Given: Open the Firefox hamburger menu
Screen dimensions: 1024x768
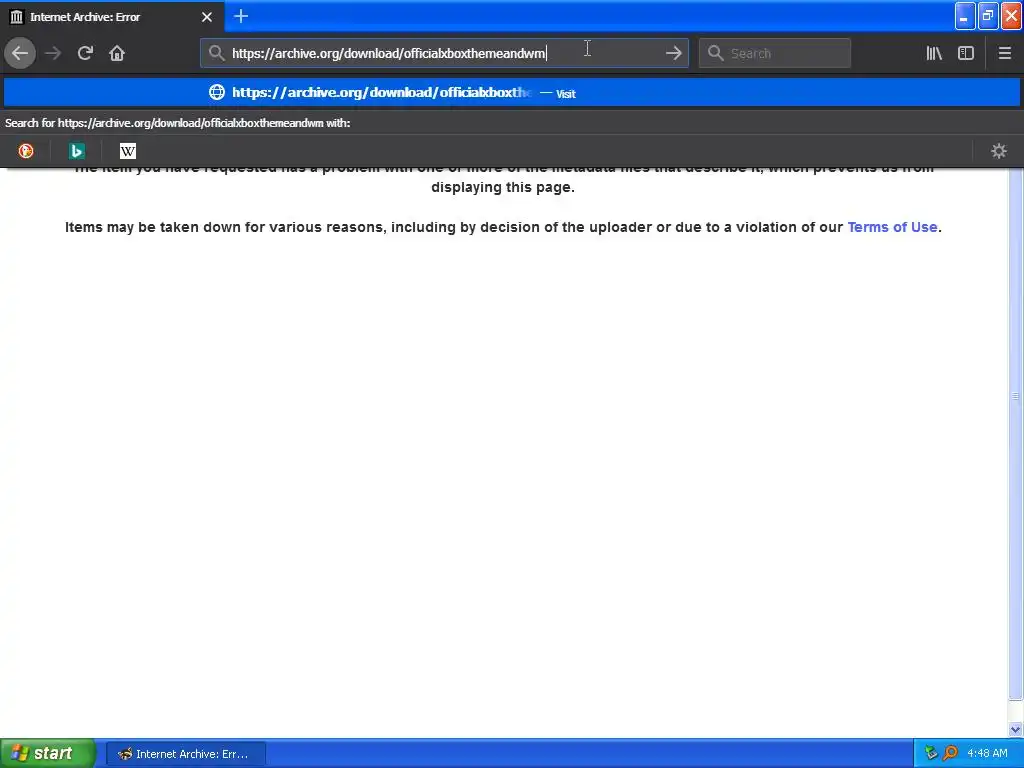Looking at the screenshot, I should tap(1004, 53).
